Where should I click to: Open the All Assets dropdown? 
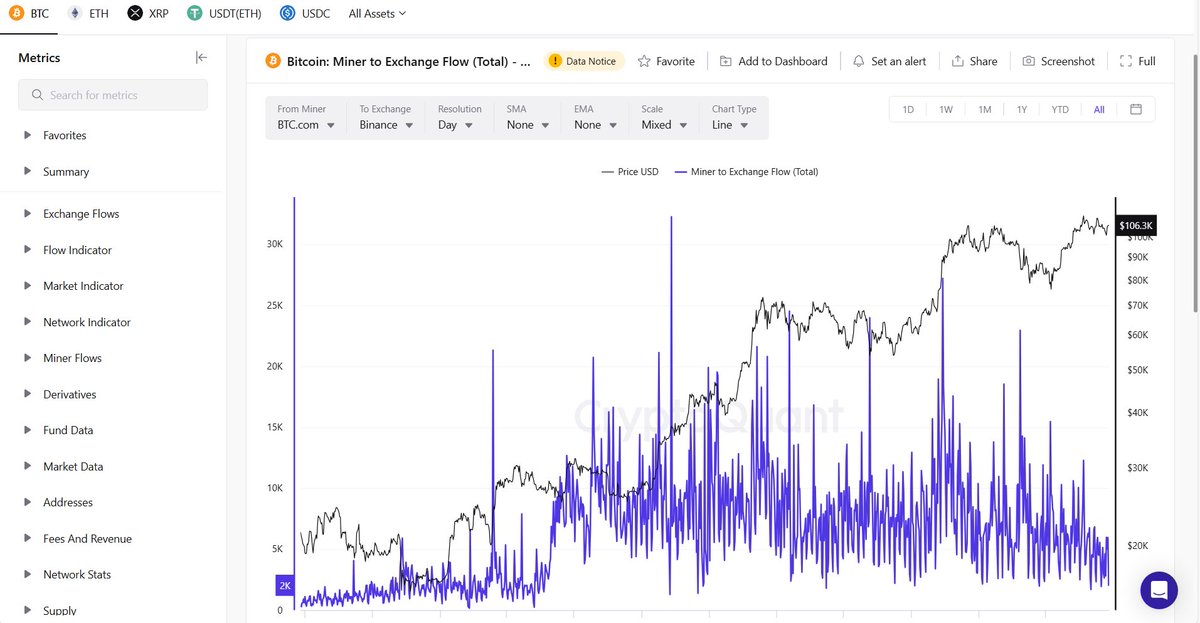tap(377, 14)
